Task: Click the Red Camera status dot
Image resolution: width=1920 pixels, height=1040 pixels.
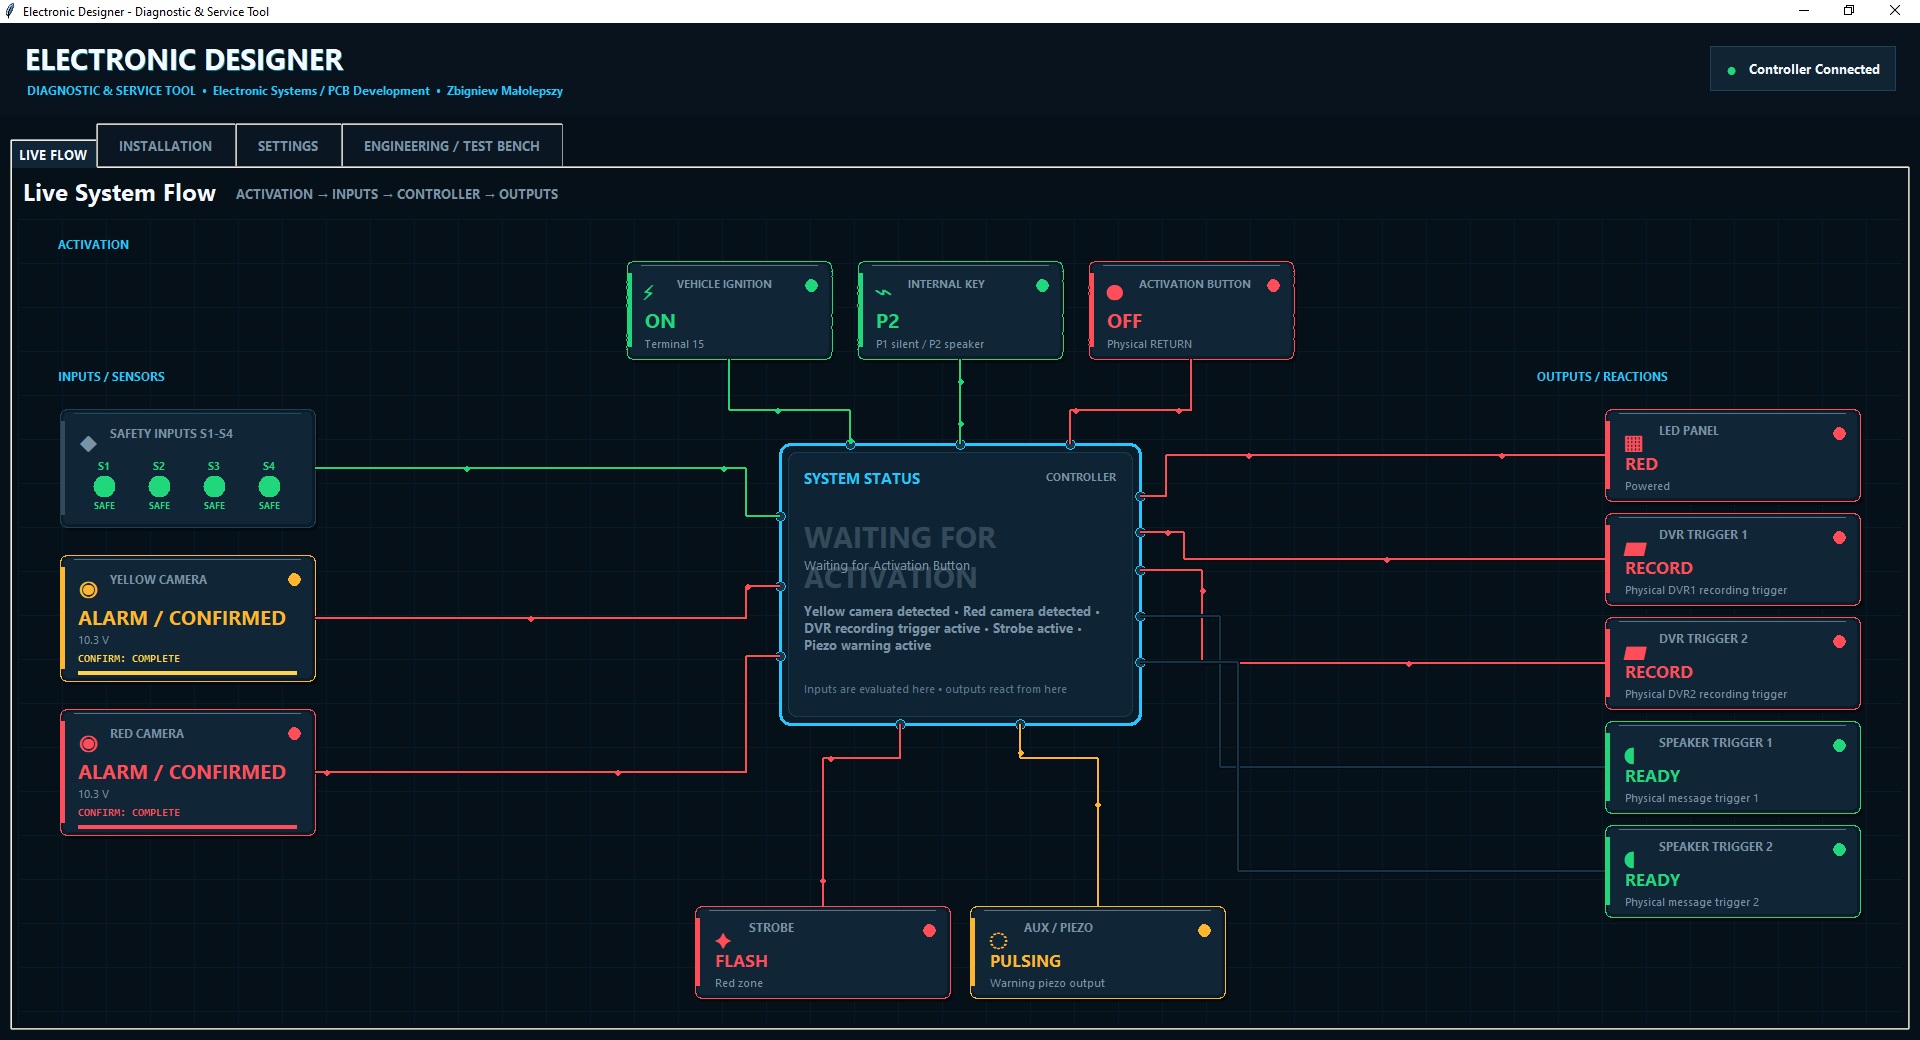Action: [x=294, y=734]
